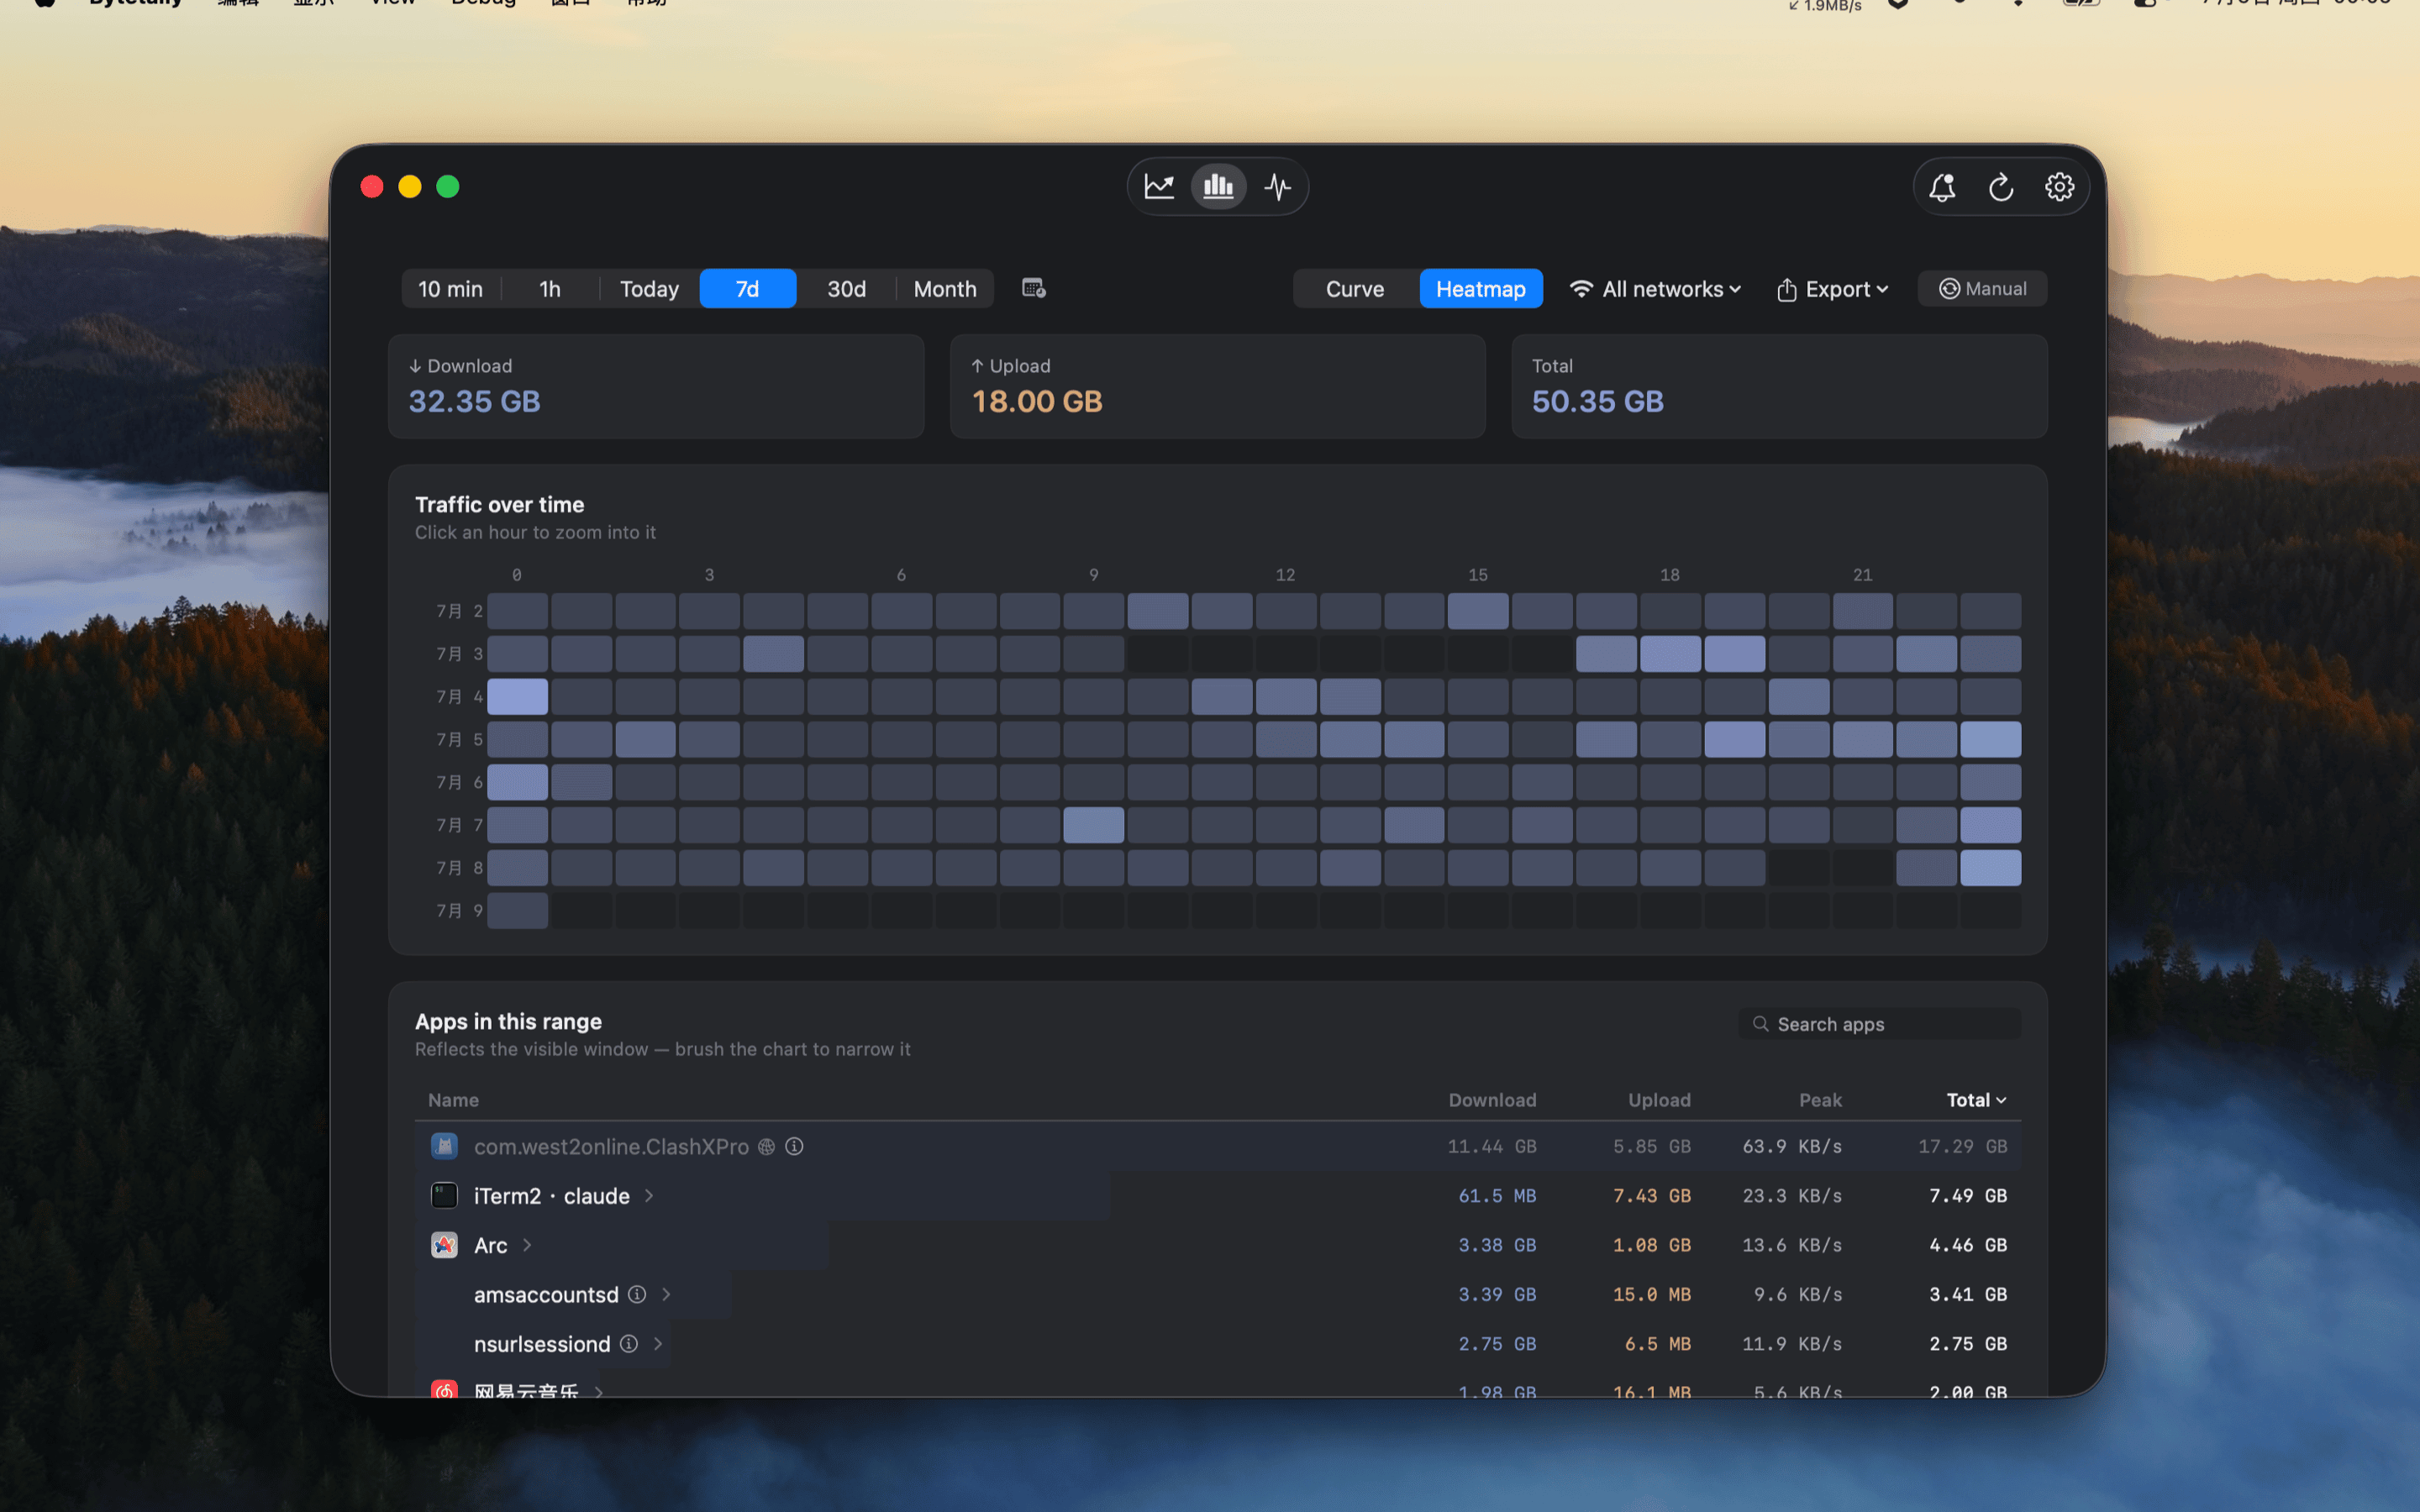The image size is (2420, 1512).
Task: Click the ClashXPro app icon
Action: [x=444, y=1146]
